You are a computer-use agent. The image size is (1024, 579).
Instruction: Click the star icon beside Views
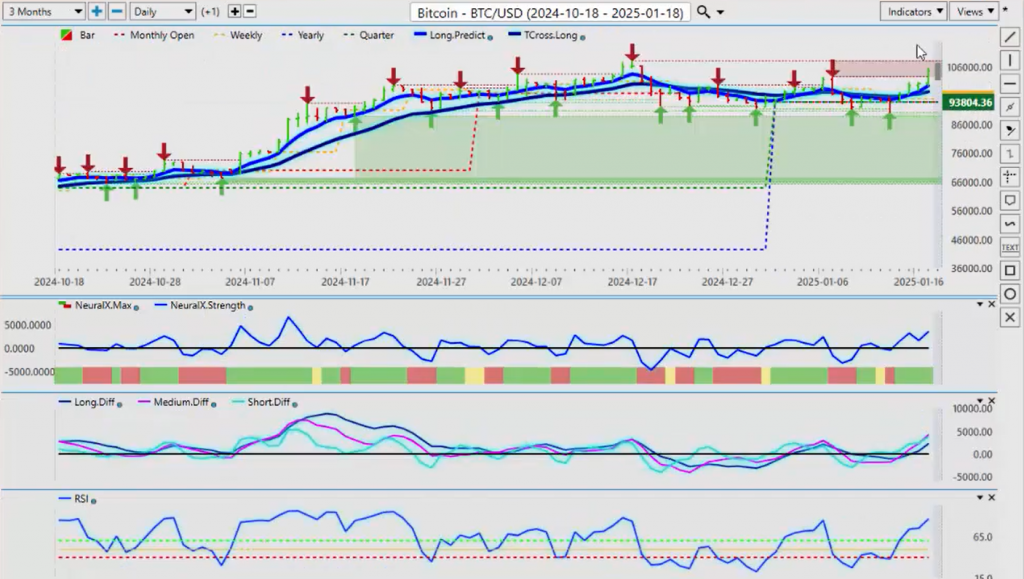tap(1004, 10)
